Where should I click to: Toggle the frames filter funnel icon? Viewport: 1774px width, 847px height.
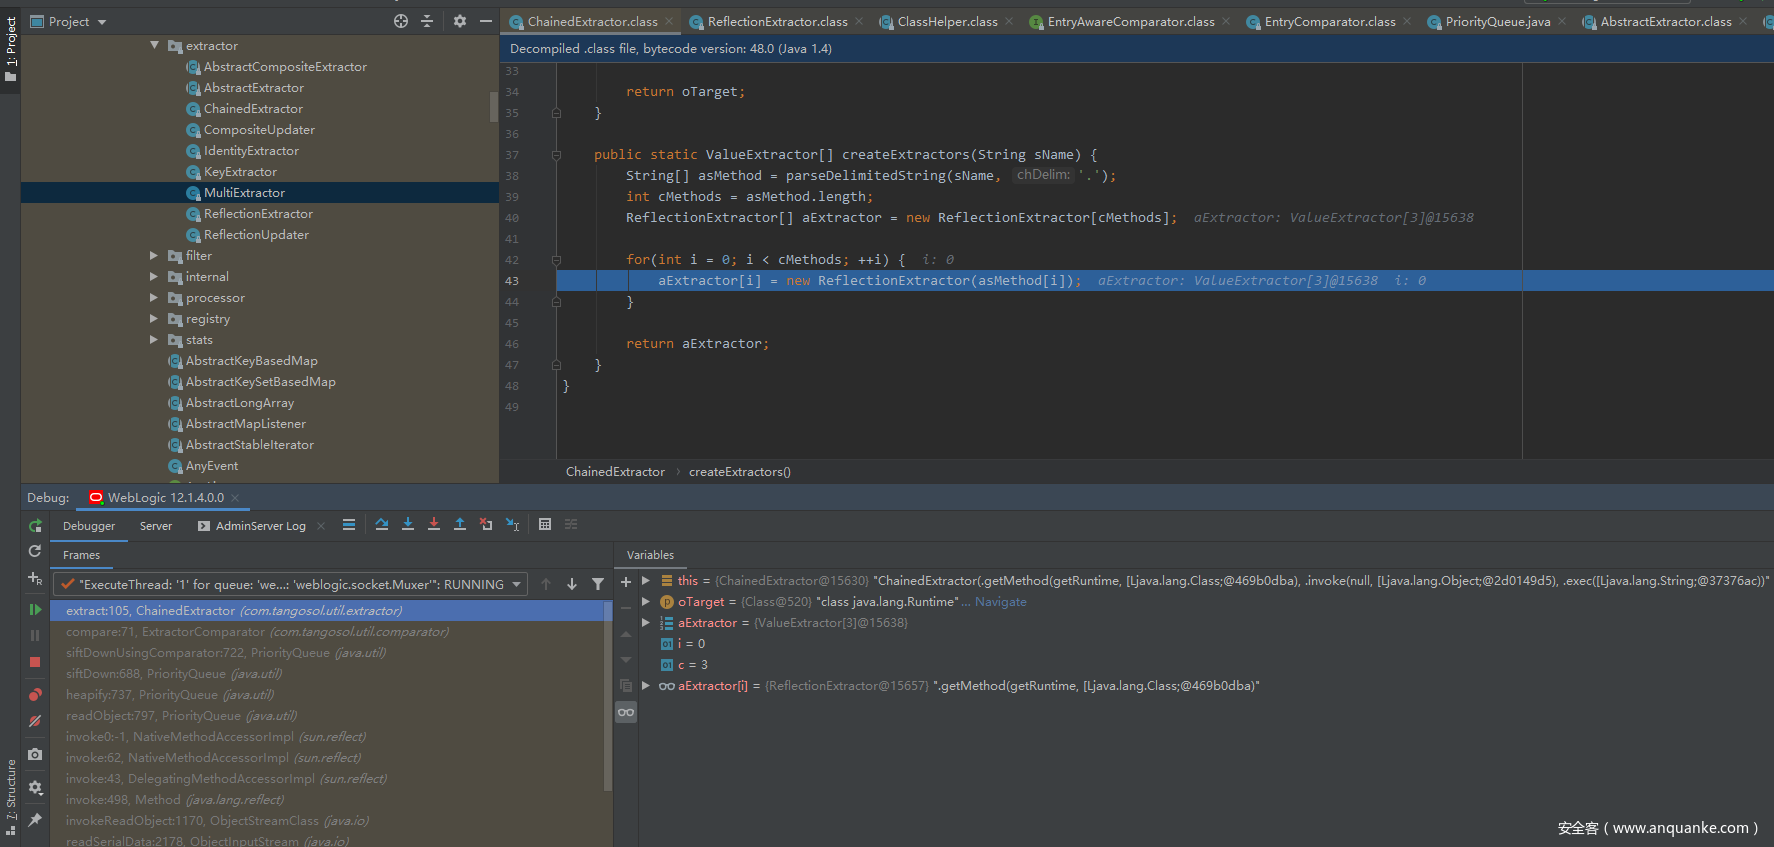tap(598, 584)
